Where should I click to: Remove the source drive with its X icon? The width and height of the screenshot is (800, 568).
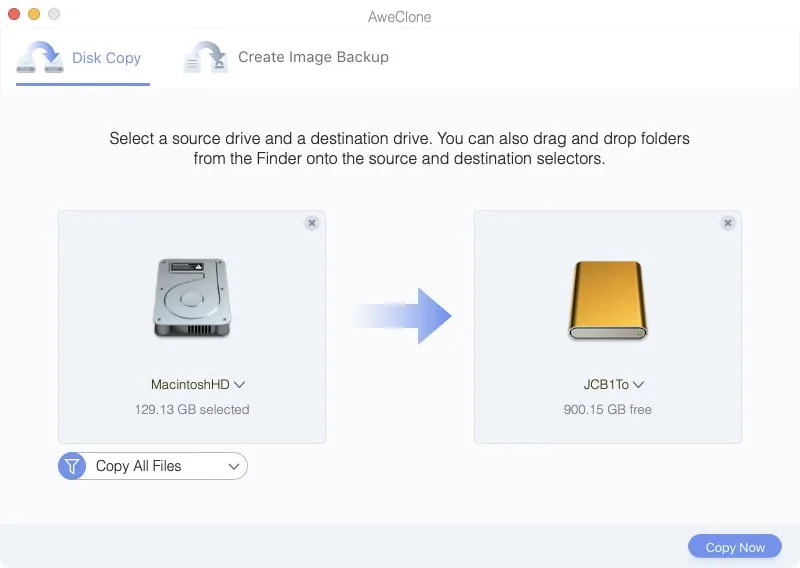coord(312,223)
